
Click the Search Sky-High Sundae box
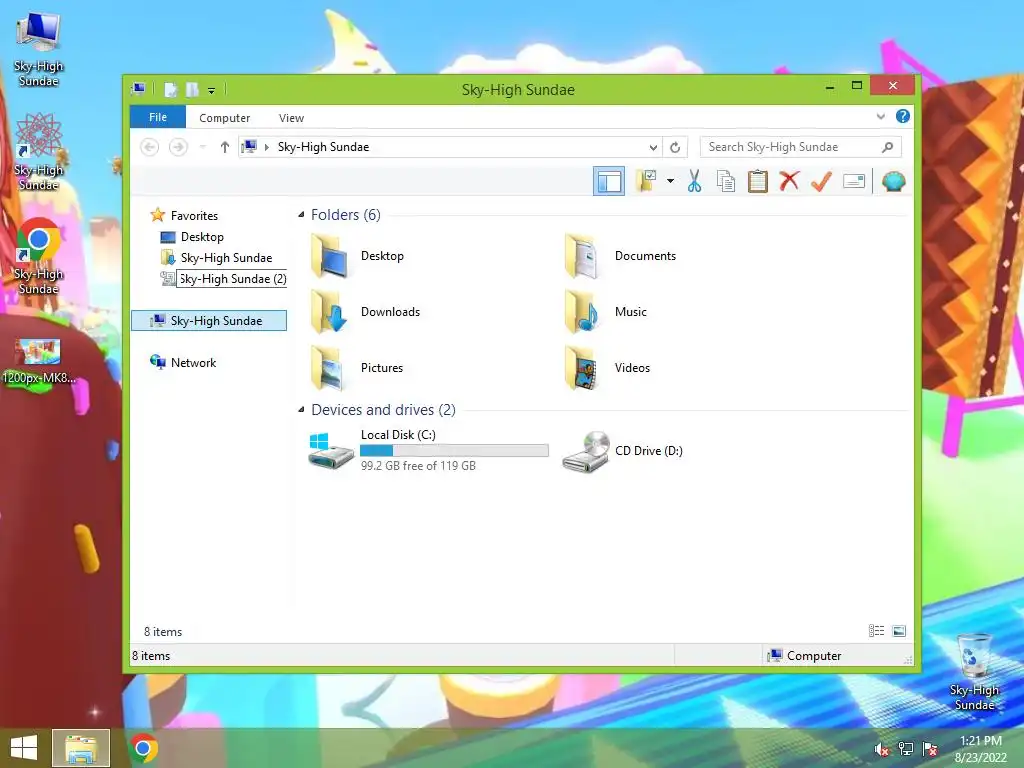point(800,147)
